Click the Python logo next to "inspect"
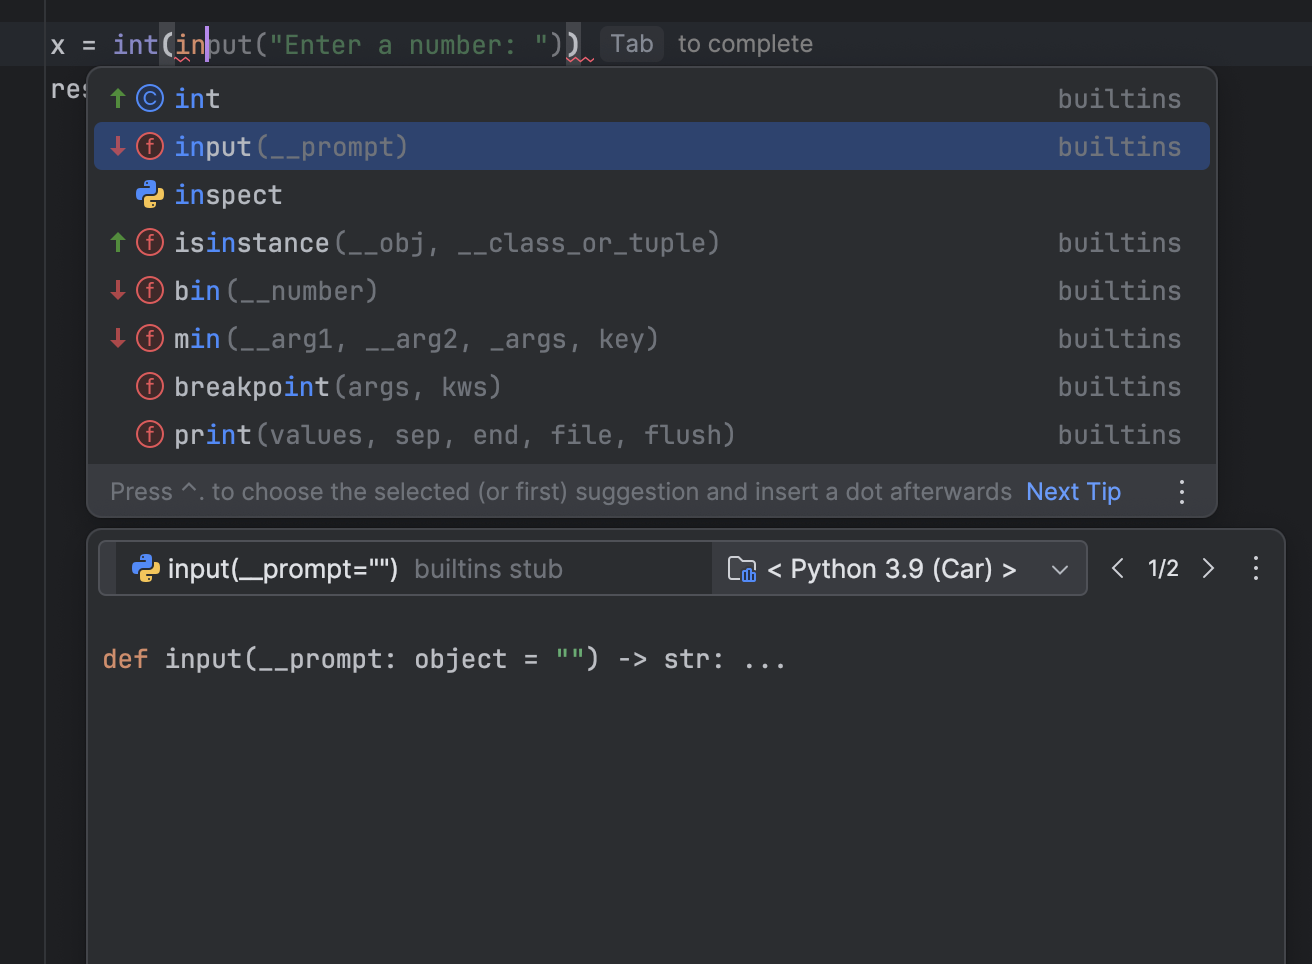The image size is (1312, 964). click(x=148, y=194)
